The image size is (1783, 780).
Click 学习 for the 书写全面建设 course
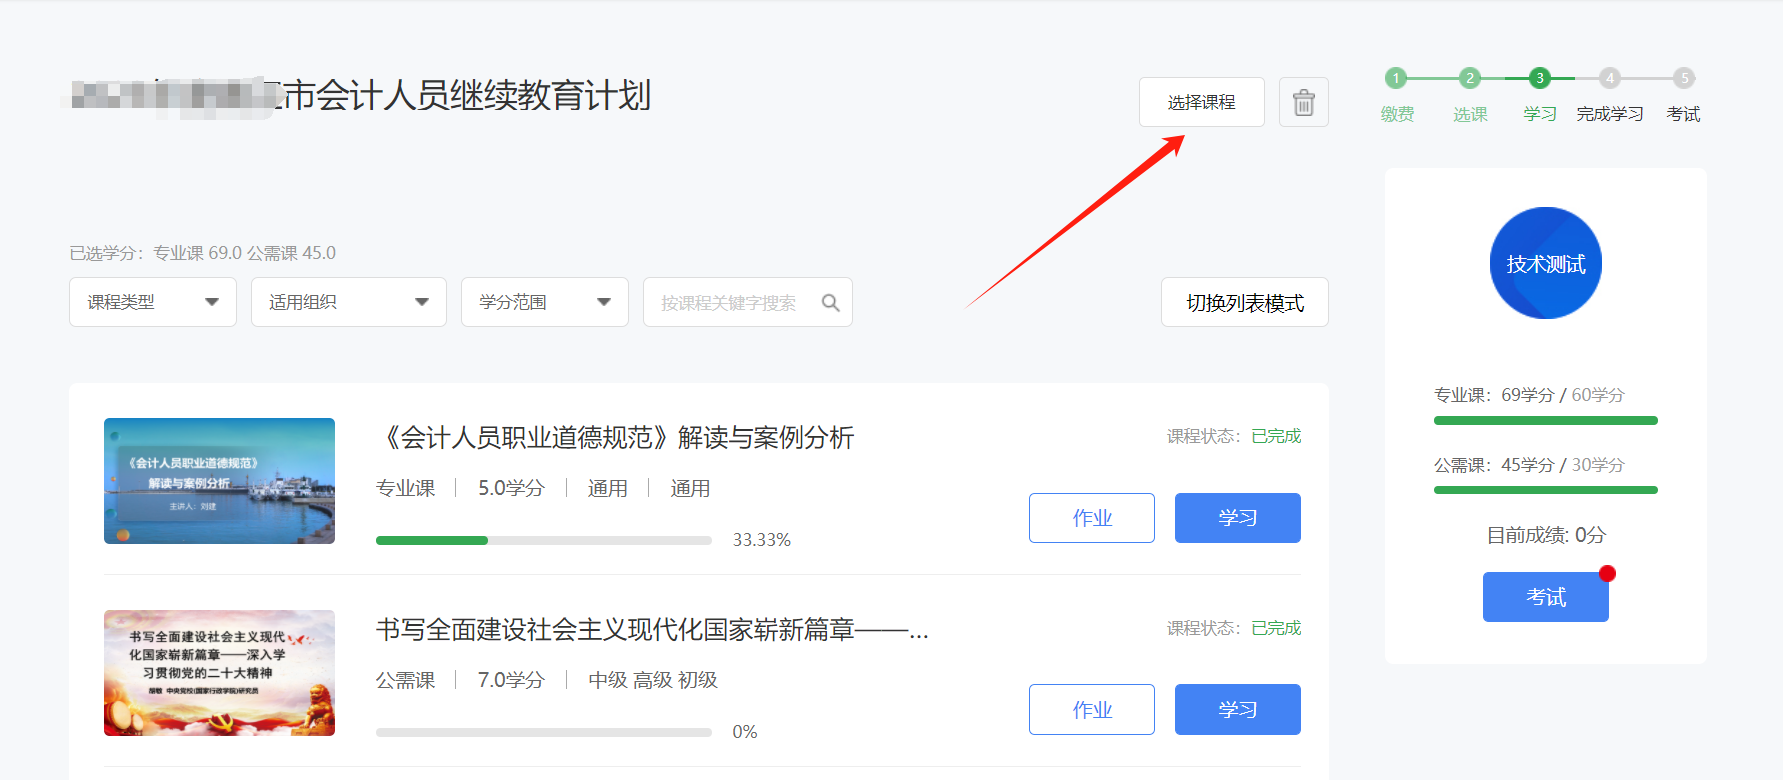(1237, 710)
